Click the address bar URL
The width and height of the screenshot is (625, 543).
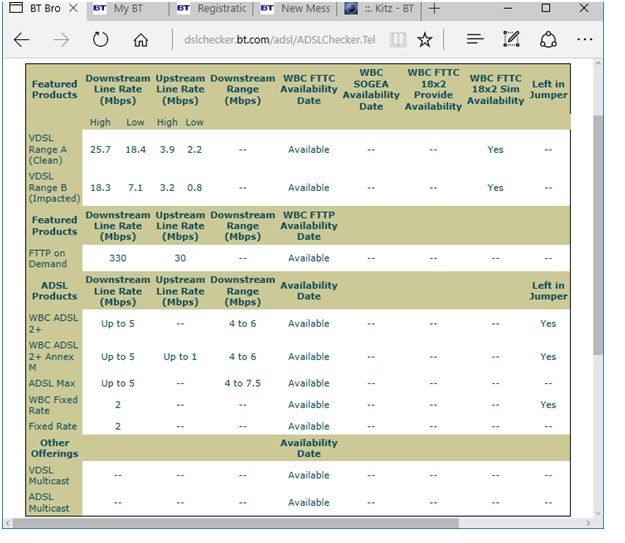[279, 40]
